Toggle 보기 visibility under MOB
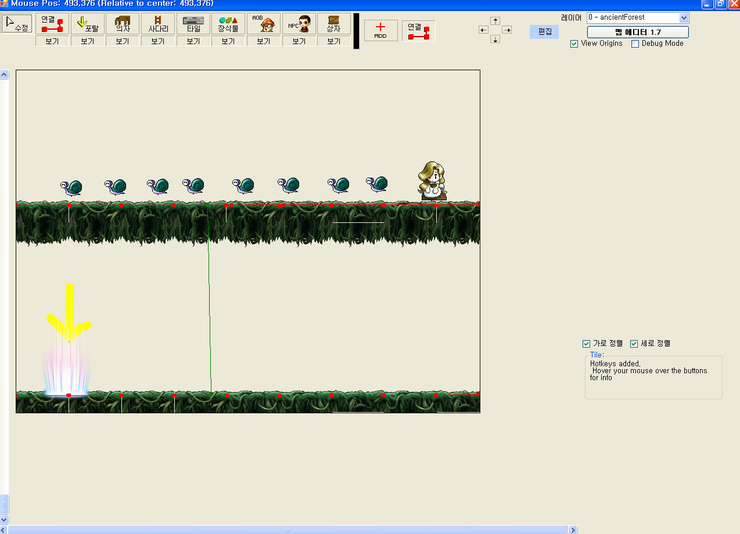The image size is (740, 534). coord(263,41)
